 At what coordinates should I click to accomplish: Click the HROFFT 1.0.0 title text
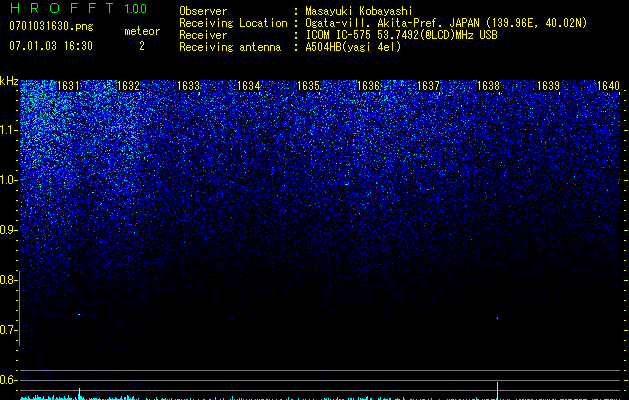[x=78, y=8]
